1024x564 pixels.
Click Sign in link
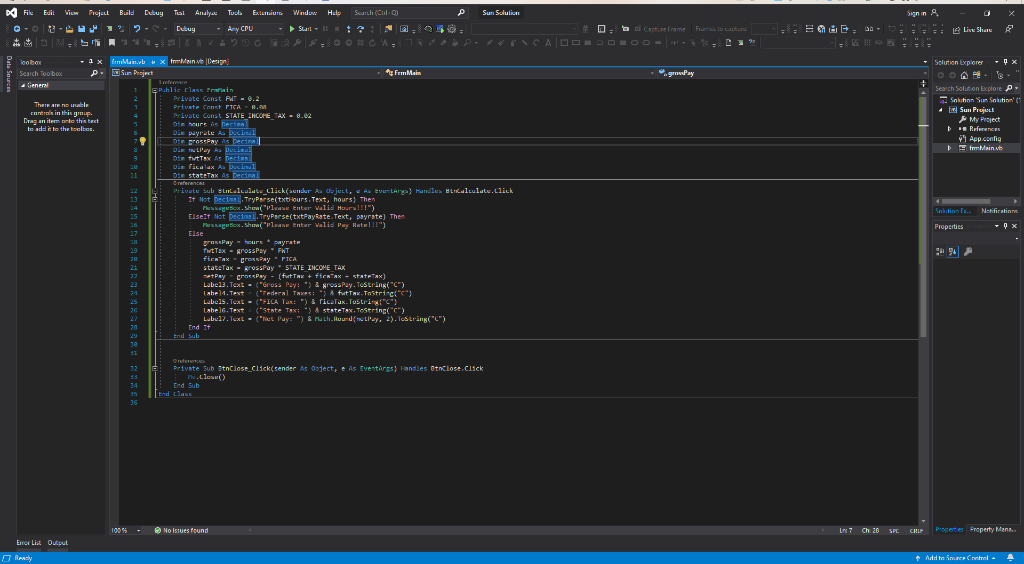pyautogui.click(x=916, y=13)
